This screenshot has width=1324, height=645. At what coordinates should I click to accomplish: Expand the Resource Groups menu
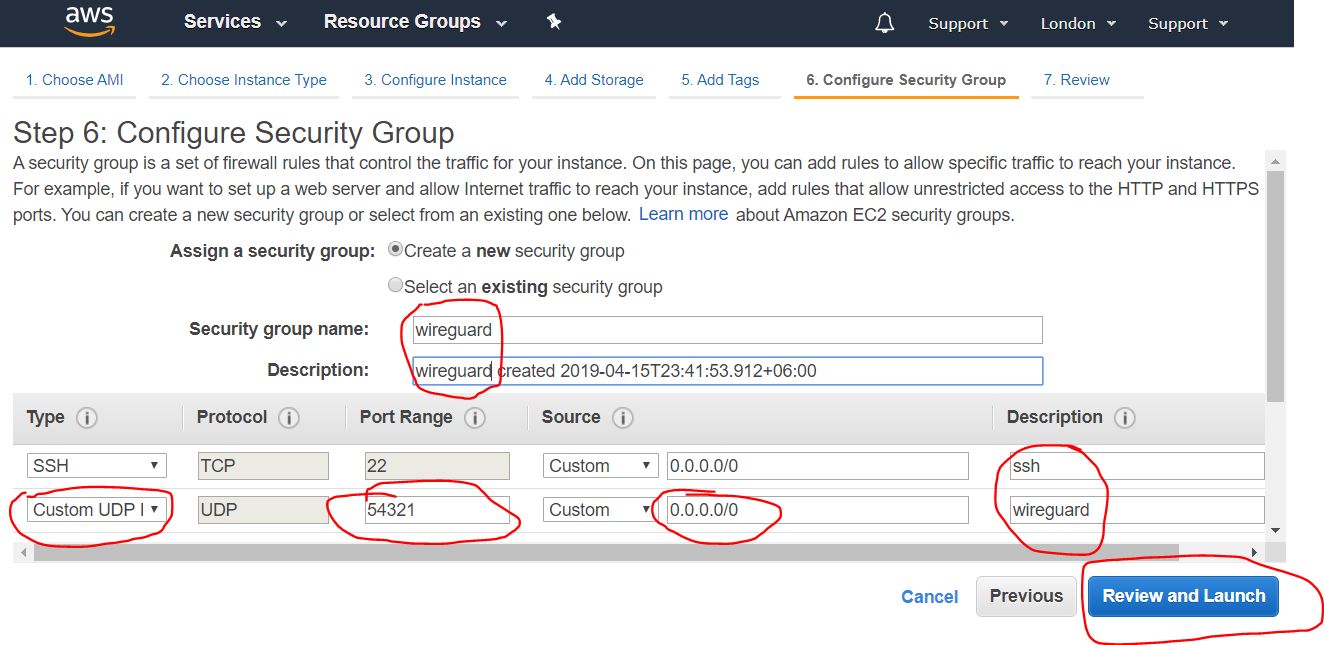tap(415, 22)
